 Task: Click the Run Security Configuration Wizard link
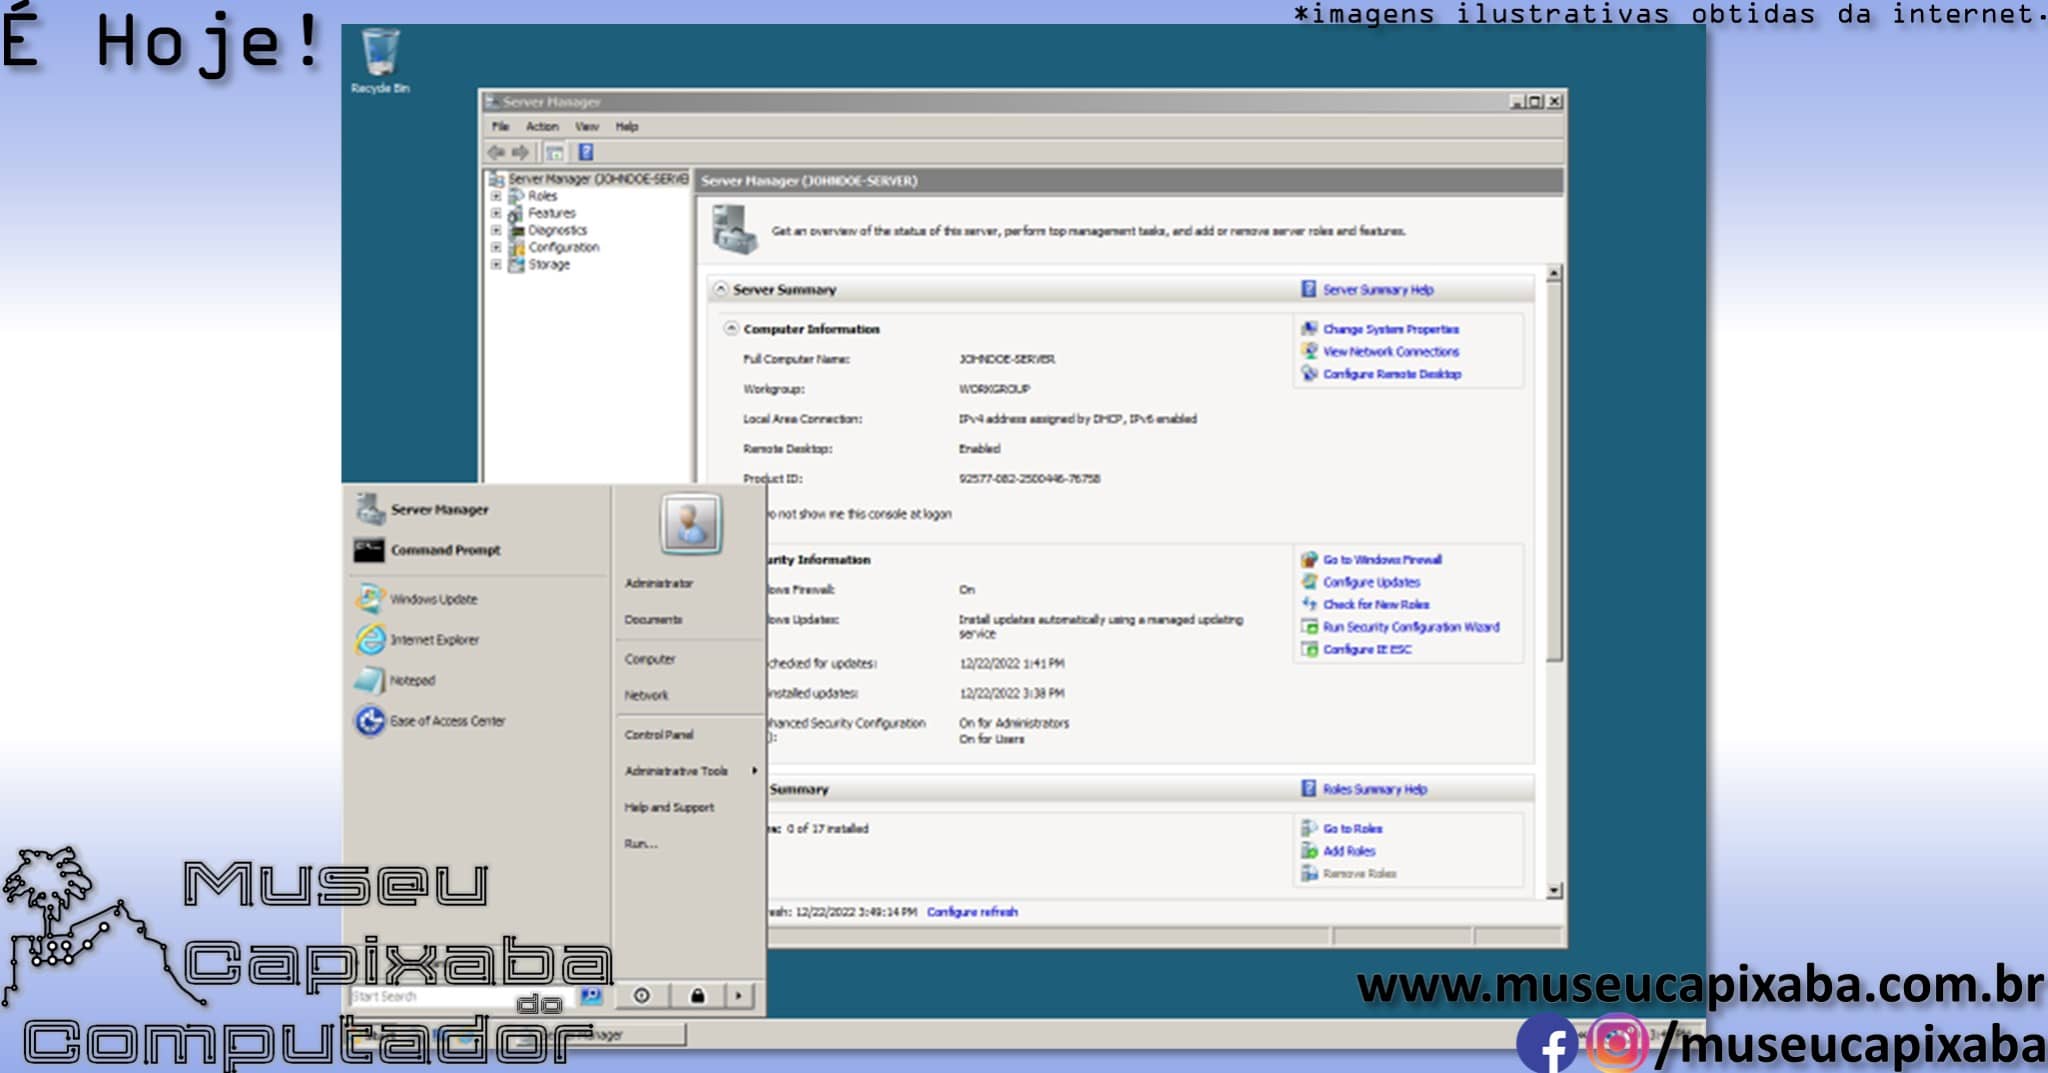click(1411, 626)
